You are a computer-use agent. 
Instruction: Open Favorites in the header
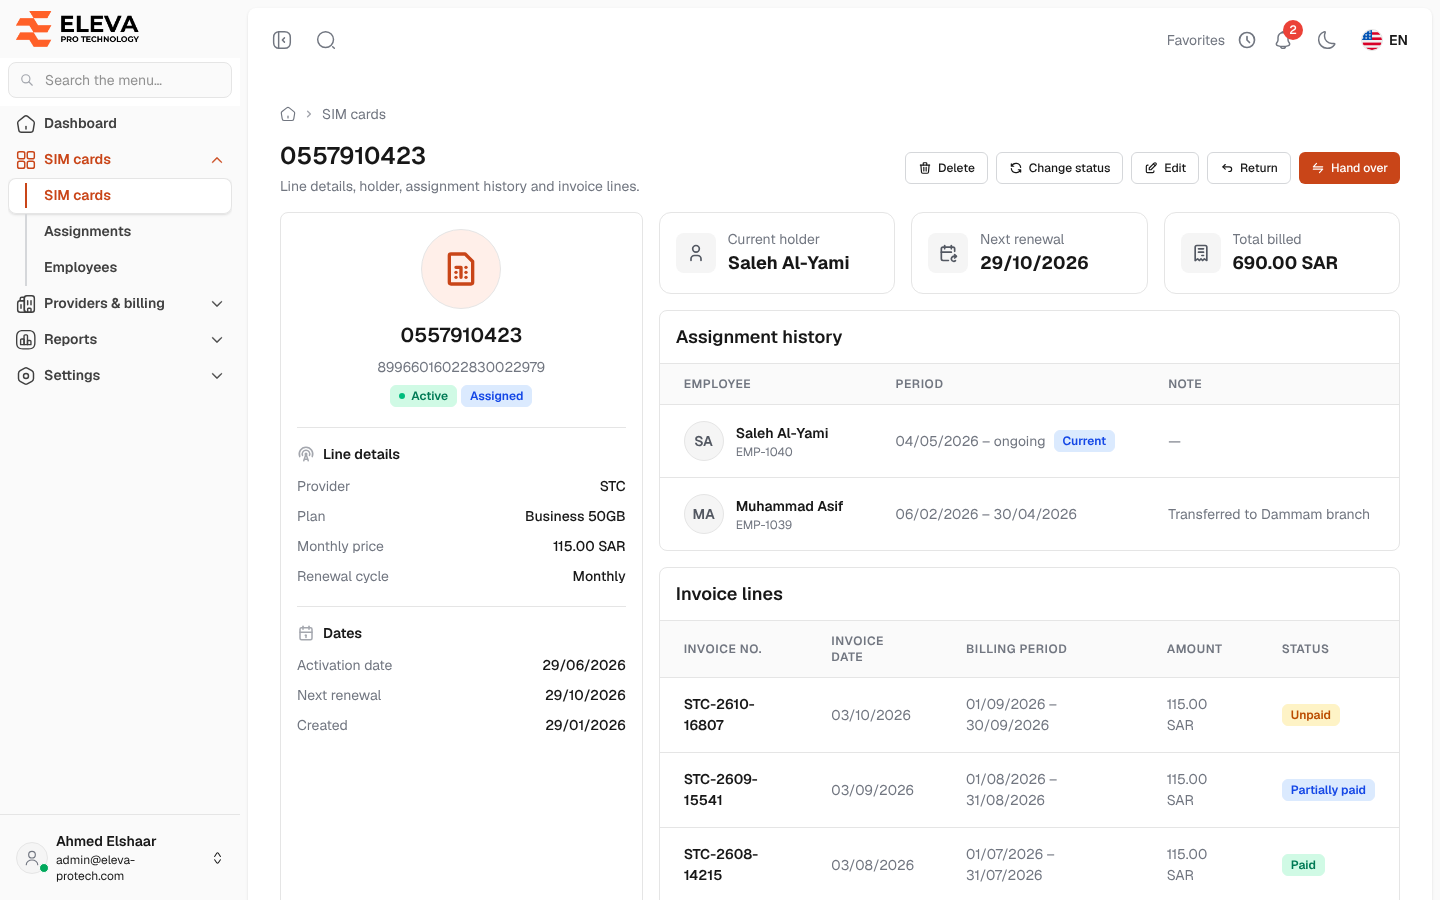tap(1196, 40)
